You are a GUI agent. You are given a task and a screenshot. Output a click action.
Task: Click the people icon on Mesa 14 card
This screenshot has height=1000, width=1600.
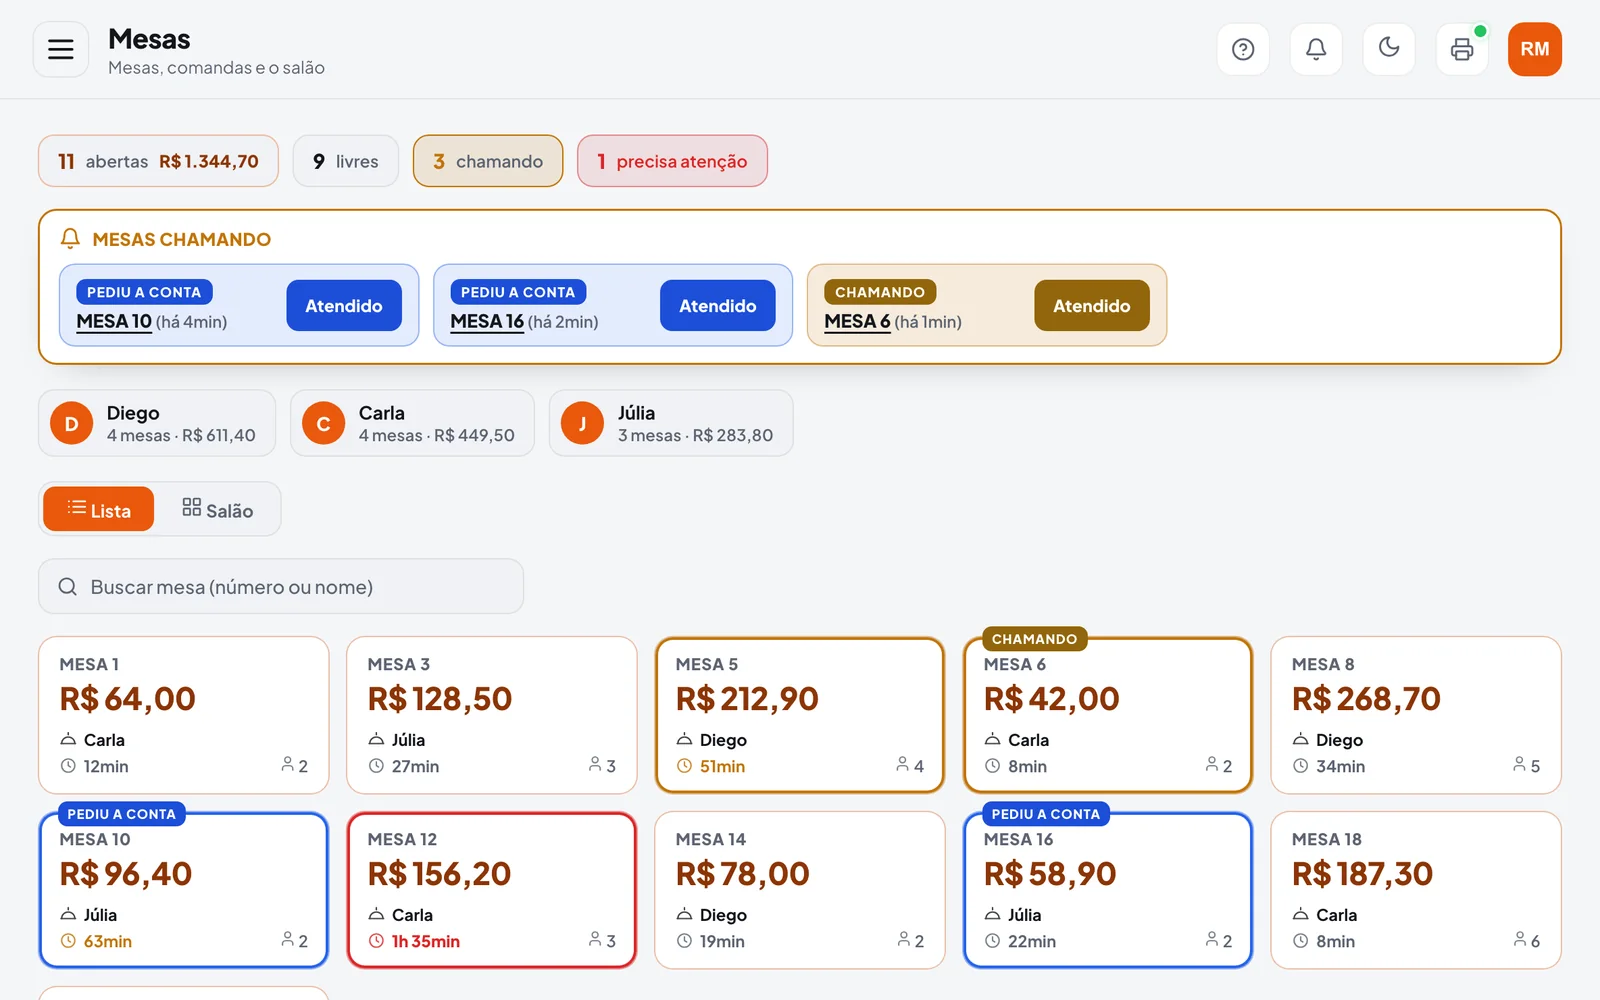904,939
